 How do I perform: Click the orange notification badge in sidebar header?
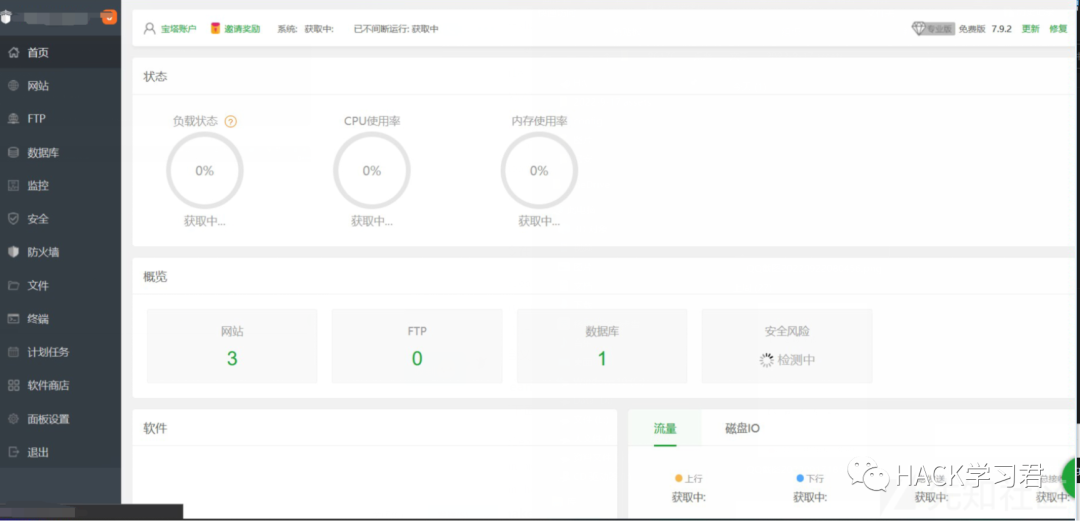pyautogui.click(x=109, y=17)
